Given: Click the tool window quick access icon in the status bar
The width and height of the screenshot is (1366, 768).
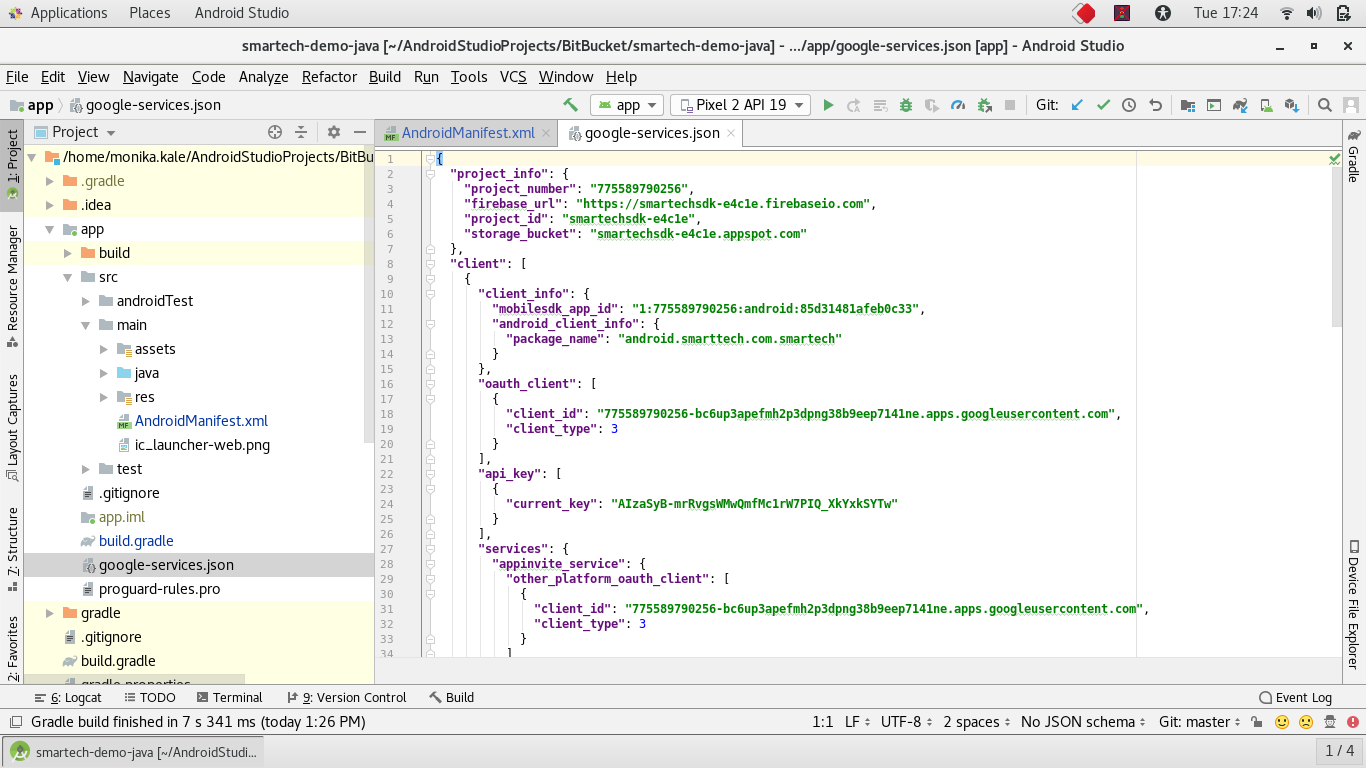Looking at the screenshot, I should [x=14, y=722].
